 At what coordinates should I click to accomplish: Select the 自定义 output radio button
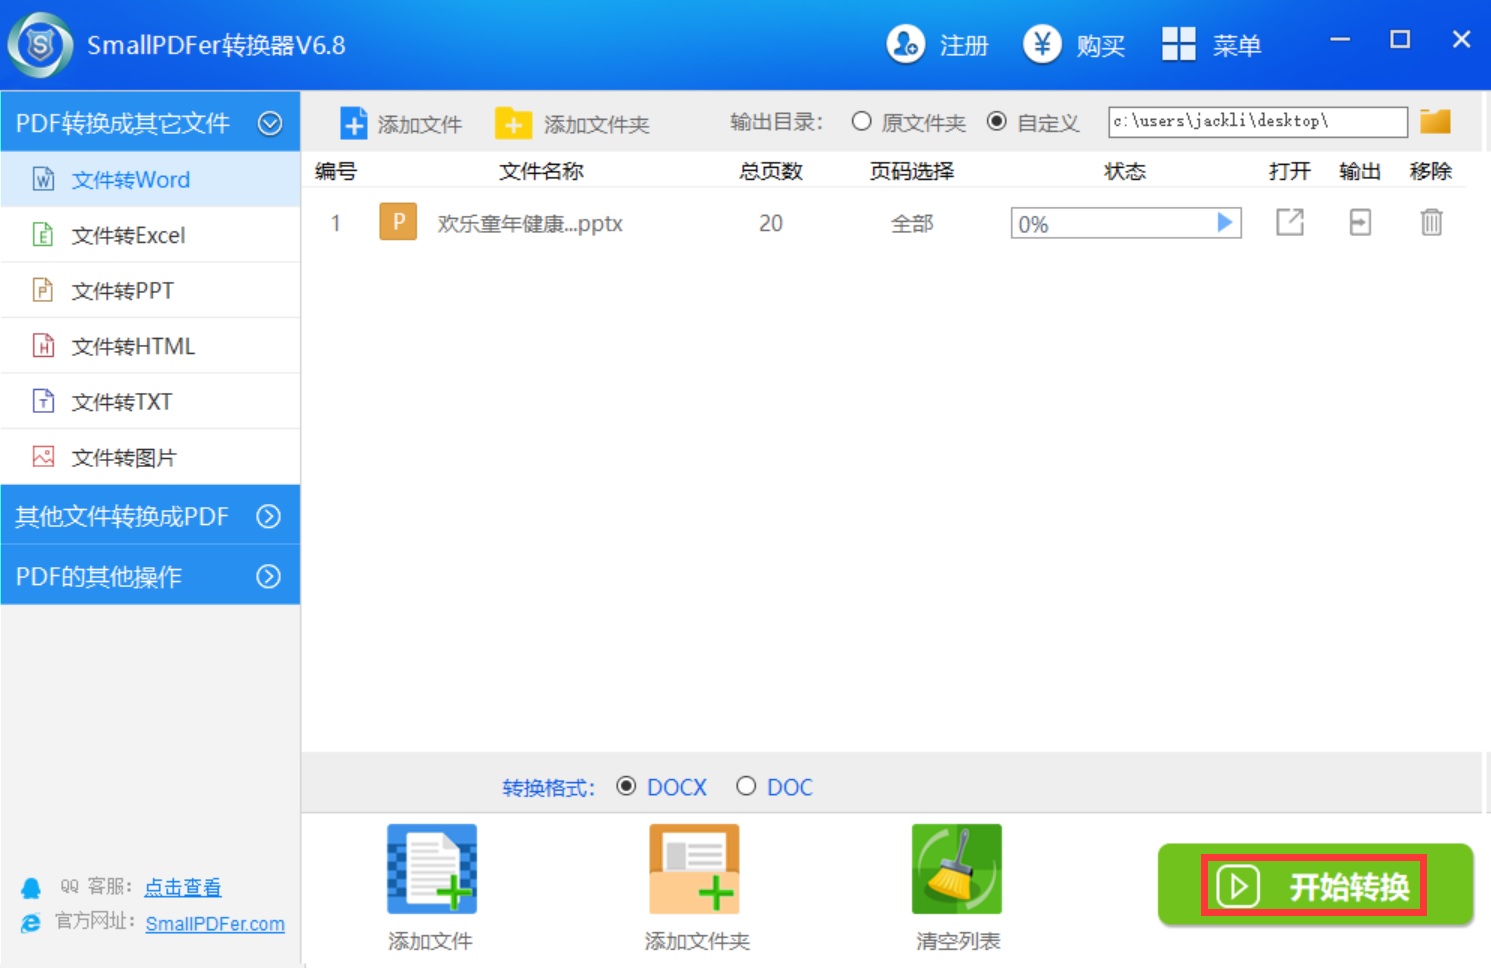[x=997, y=121]
